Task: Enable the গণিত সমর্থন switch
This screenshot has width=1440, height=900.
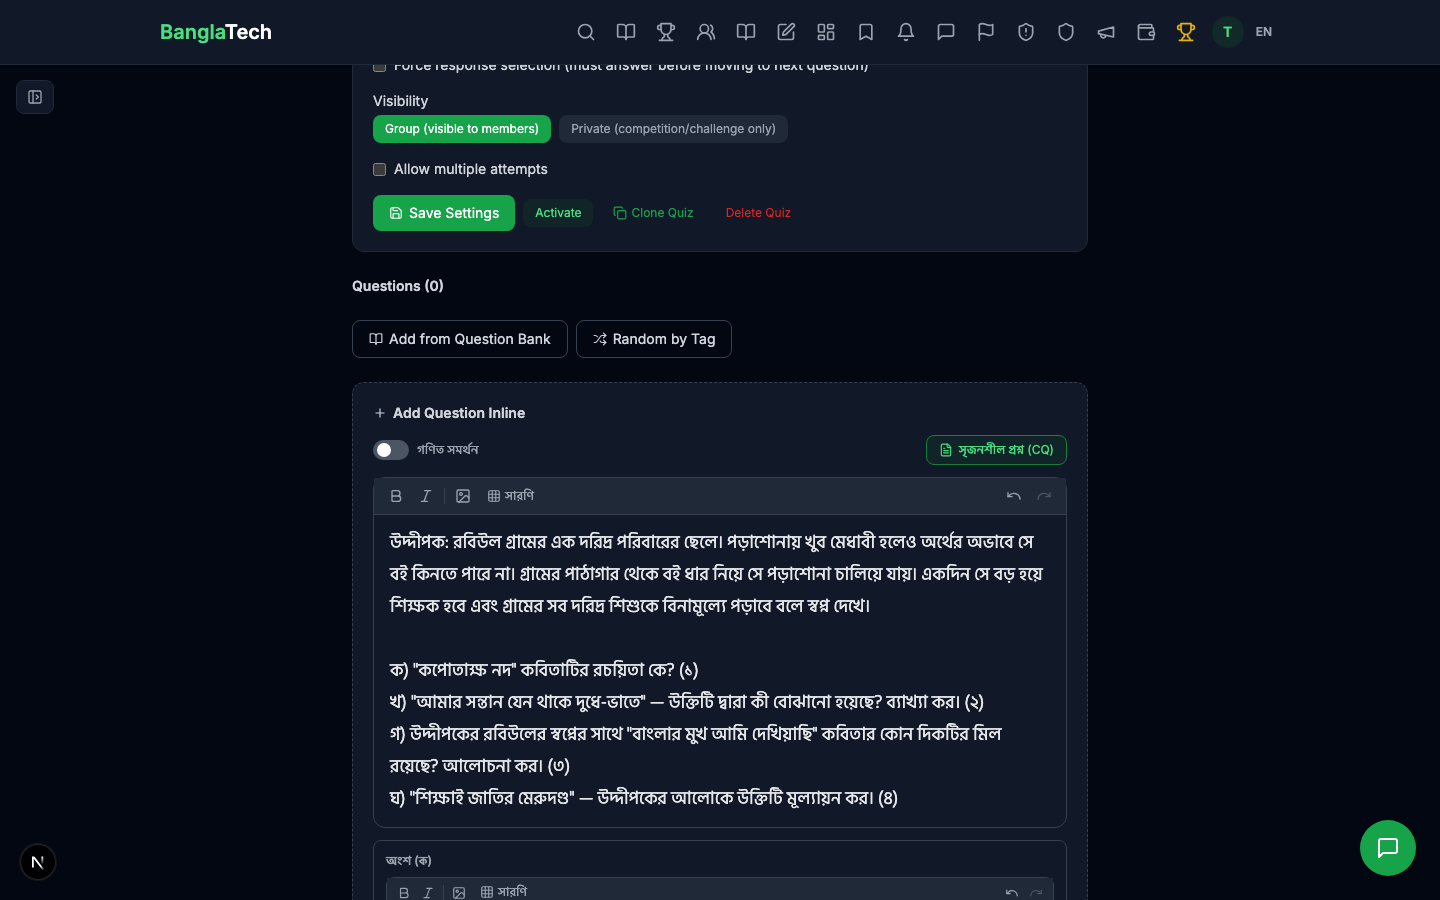Action: (x=391, y=450)
